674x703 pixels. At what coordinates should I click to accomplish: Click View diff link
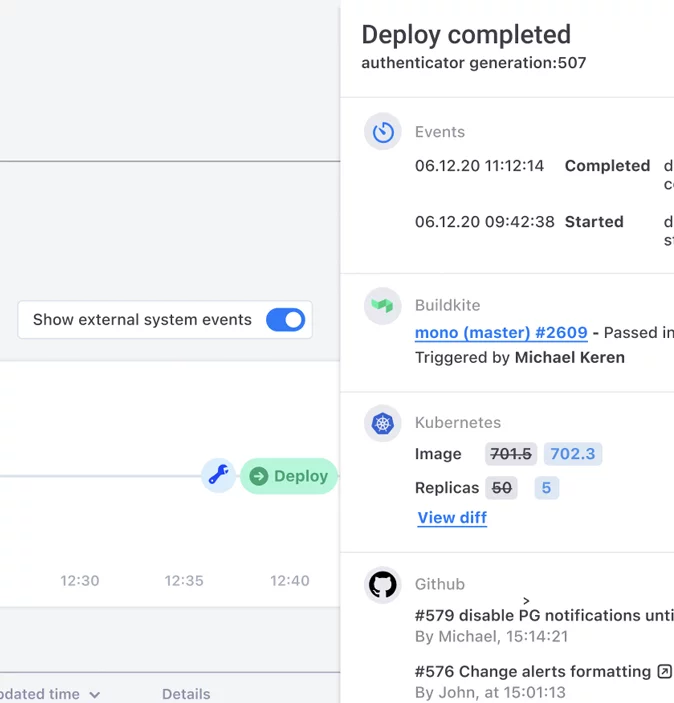pyautogui.click(x=452, y=518)
